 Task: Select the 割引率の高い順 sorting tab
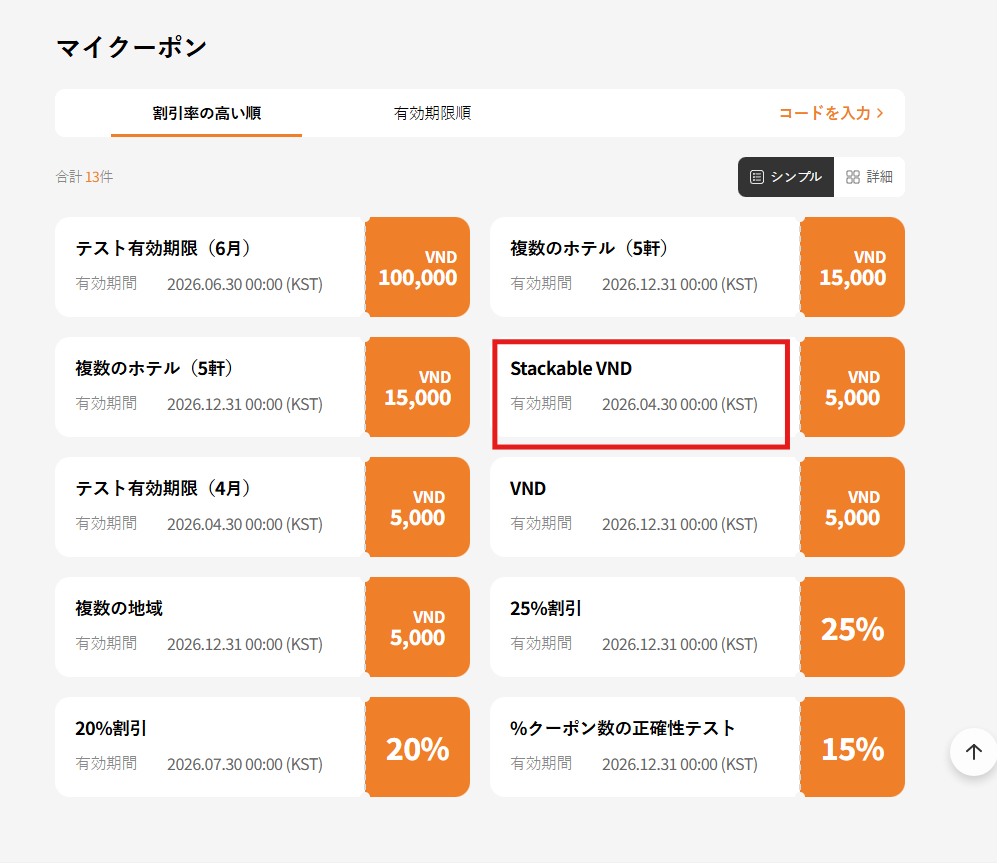point(206,113)
